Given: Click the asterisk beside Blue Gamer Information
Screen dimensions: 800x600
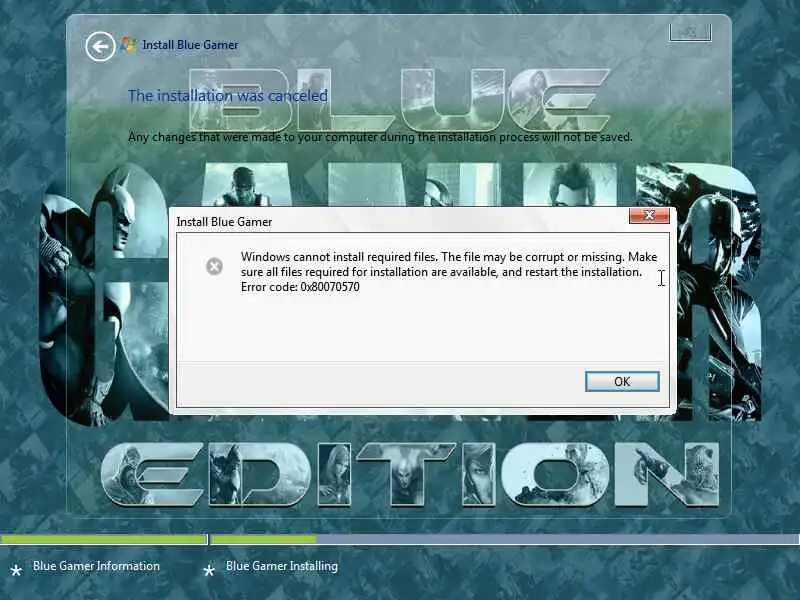Looking at the screenshot, I should pos(16,570).
